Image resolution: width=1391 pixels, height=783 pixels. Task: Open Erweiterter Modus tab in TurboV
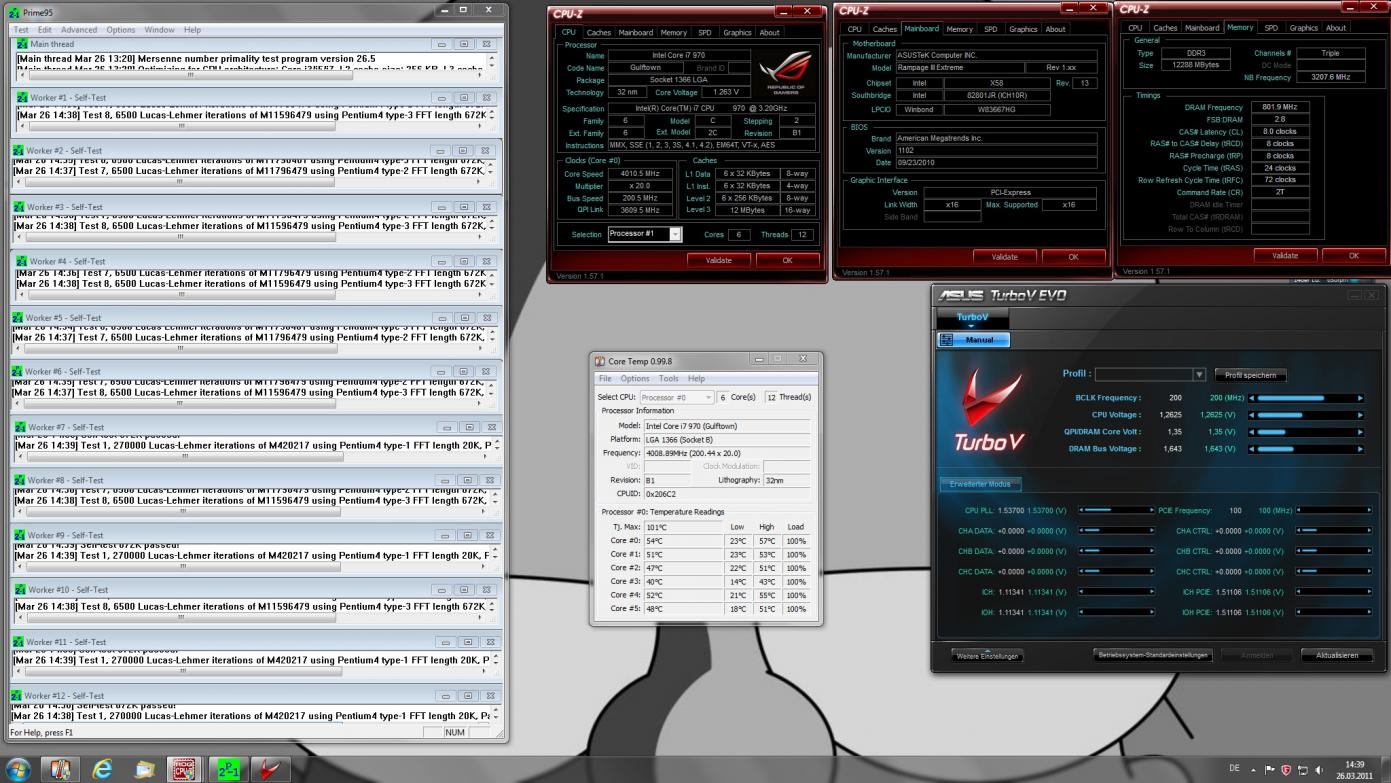(980, 484)
